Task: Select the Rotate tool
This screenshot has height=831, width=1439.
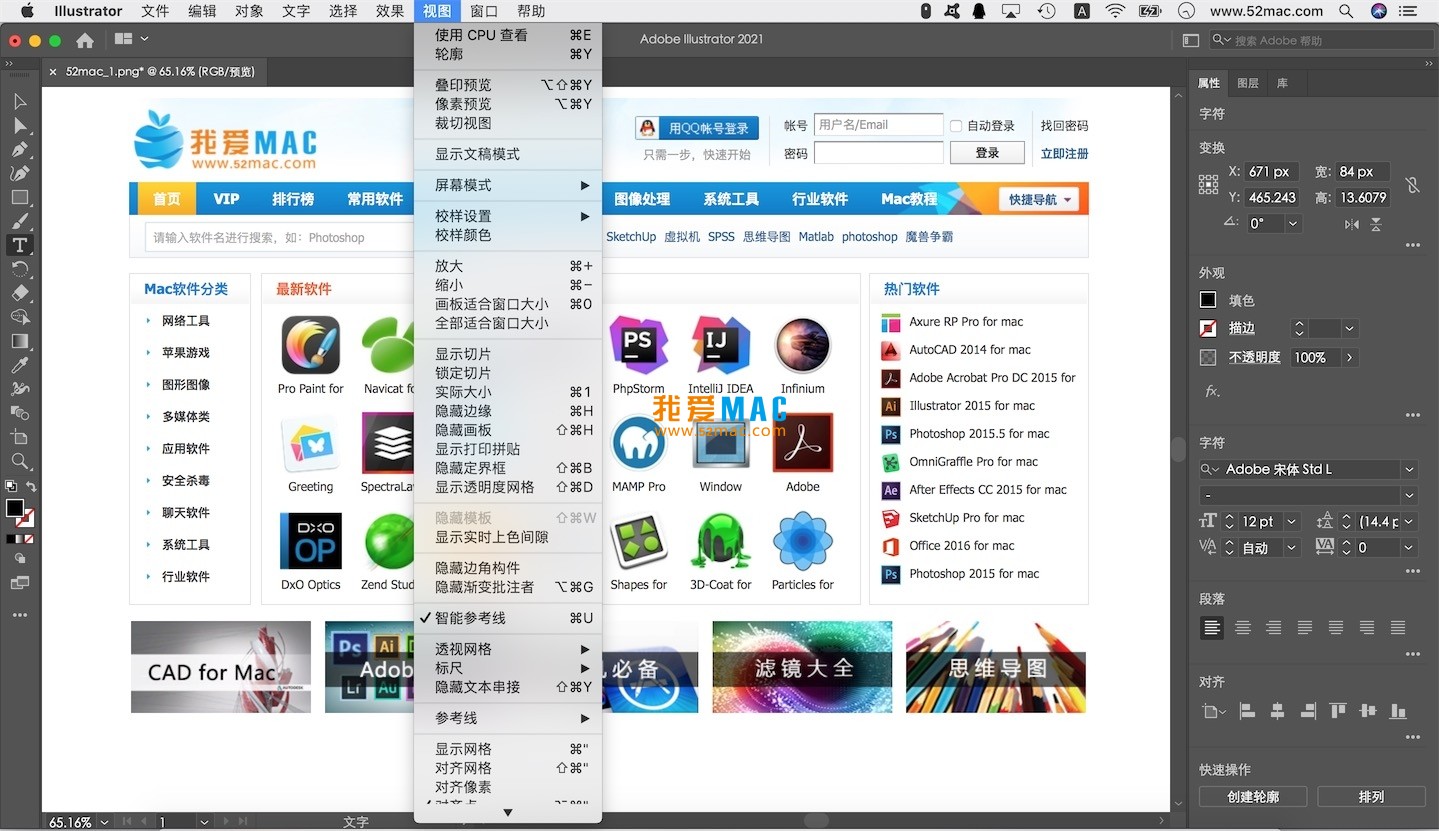Action: pos(20,269)
